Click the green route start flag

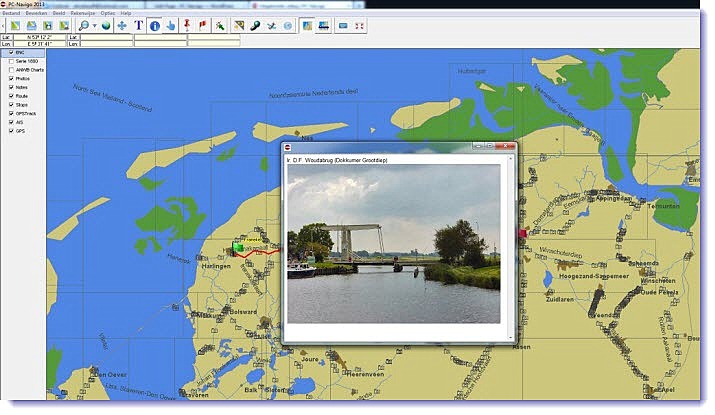point(238,248)
